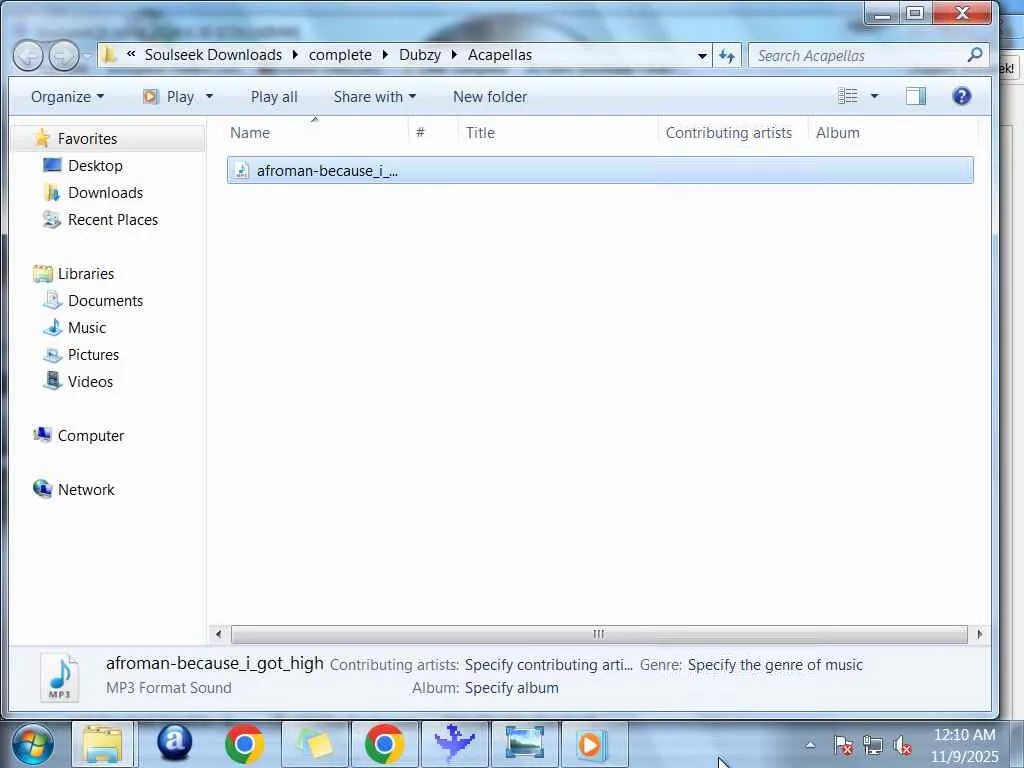Open Recent Places in the sidebar
1024x768 pixels.
[x=113, y=219]
